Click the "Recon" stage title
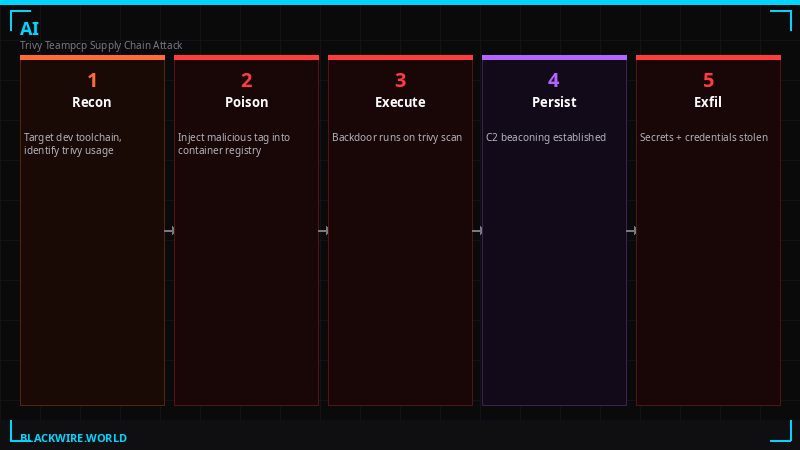Image resolution: width=800 pixels, height=450 pixels. (92, 102)
